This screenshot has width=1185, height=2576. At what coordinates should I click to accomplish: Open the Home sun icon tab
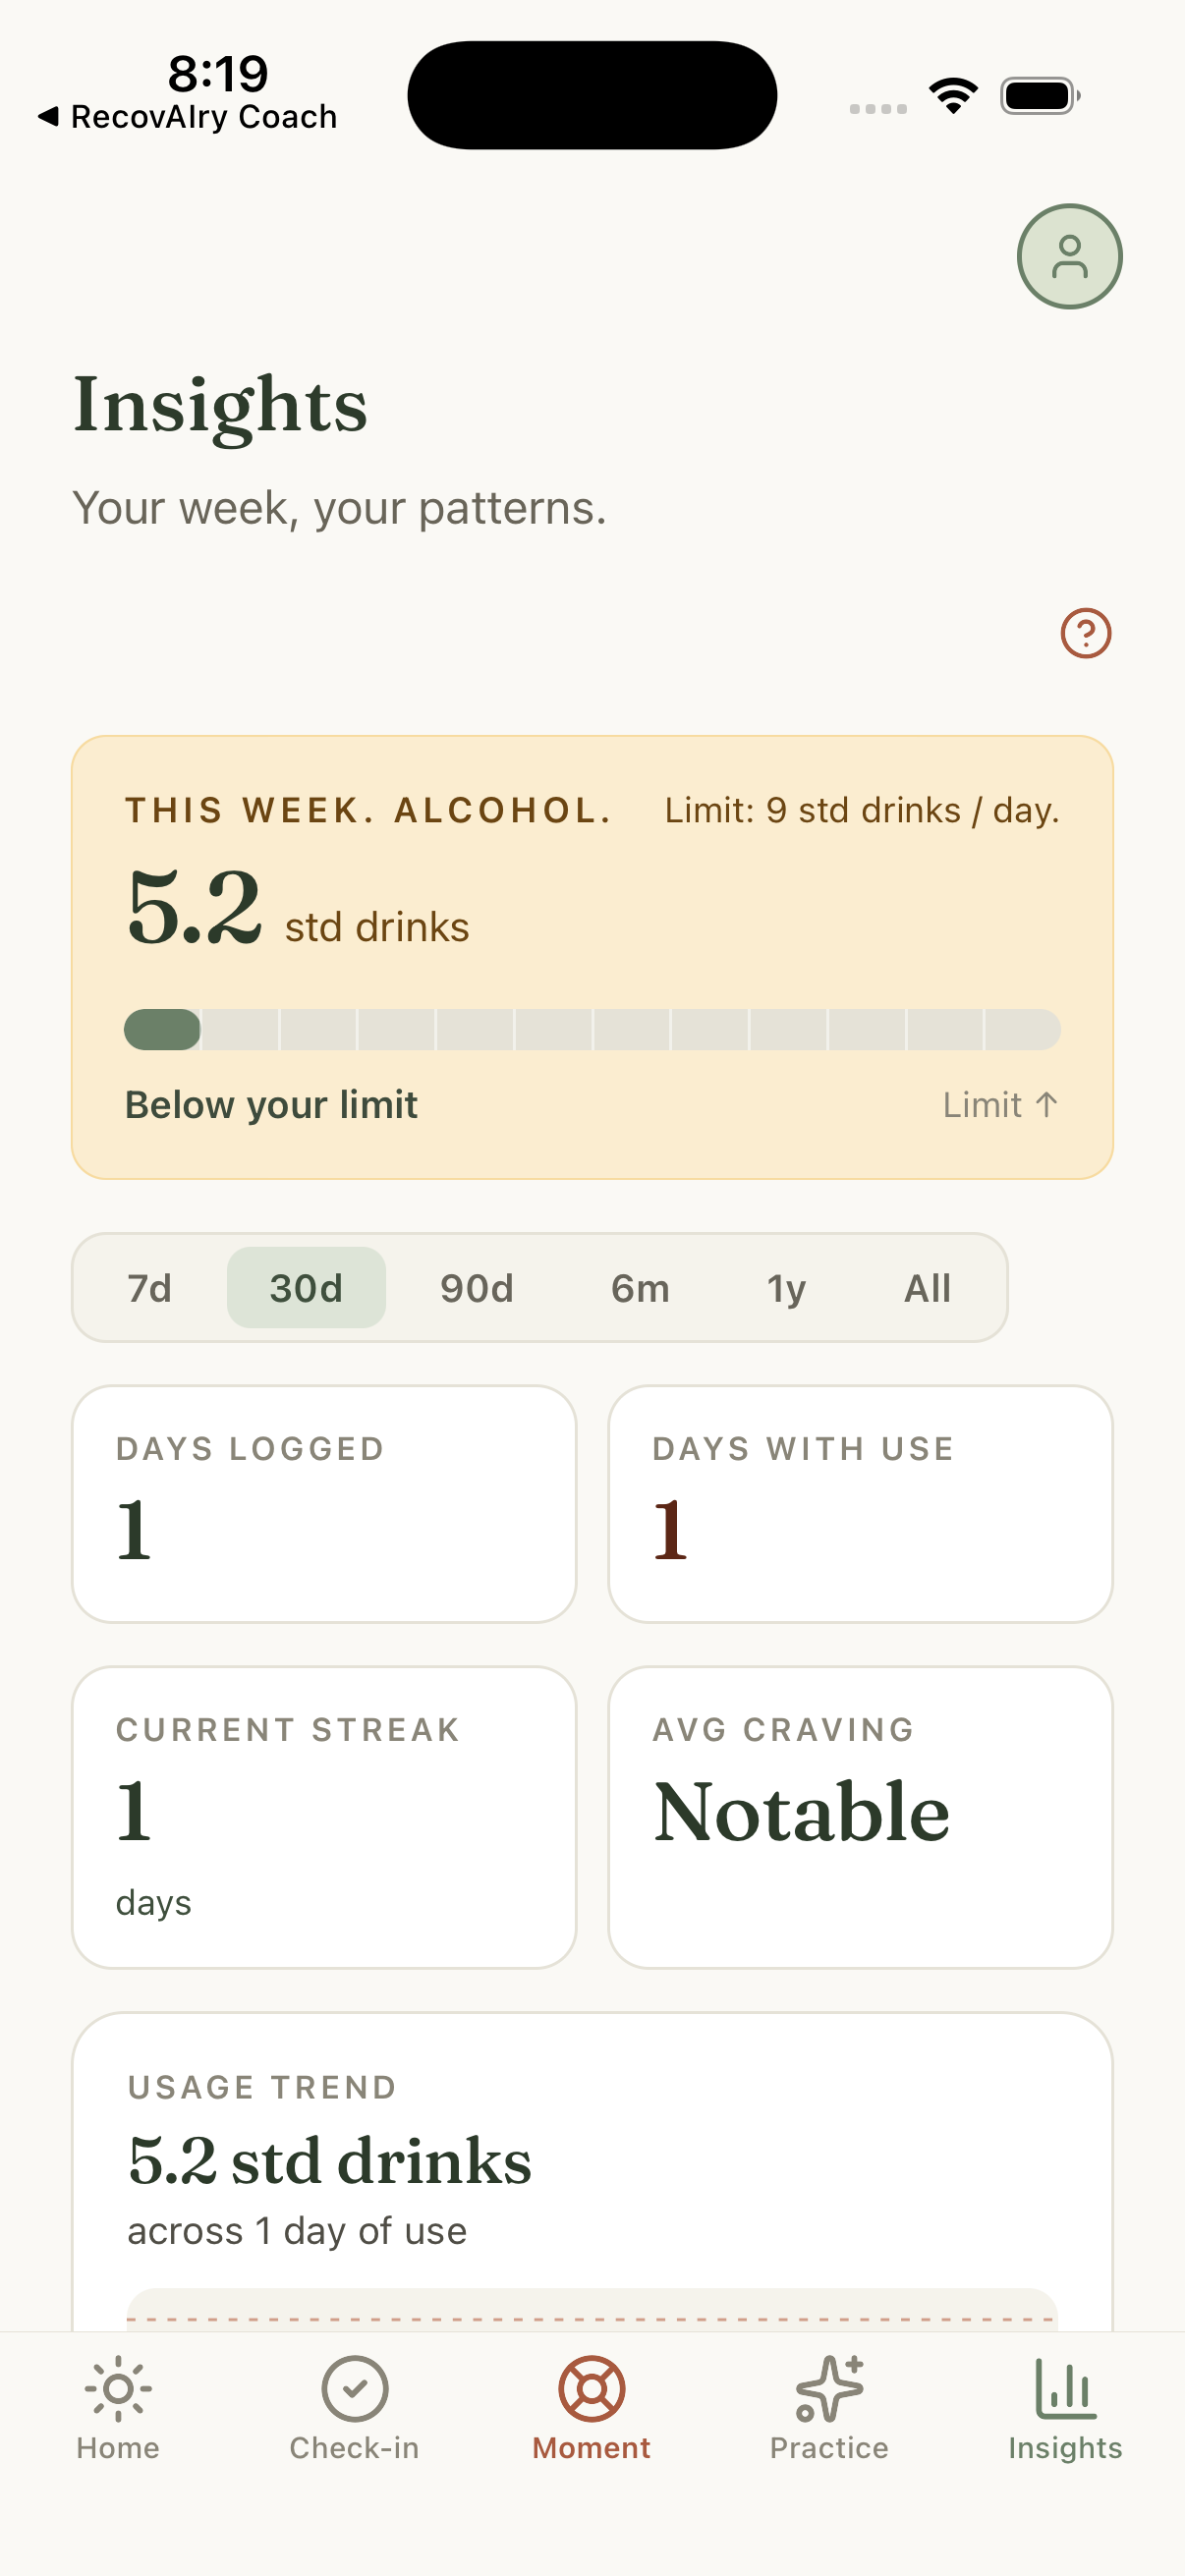point(118,2388)
